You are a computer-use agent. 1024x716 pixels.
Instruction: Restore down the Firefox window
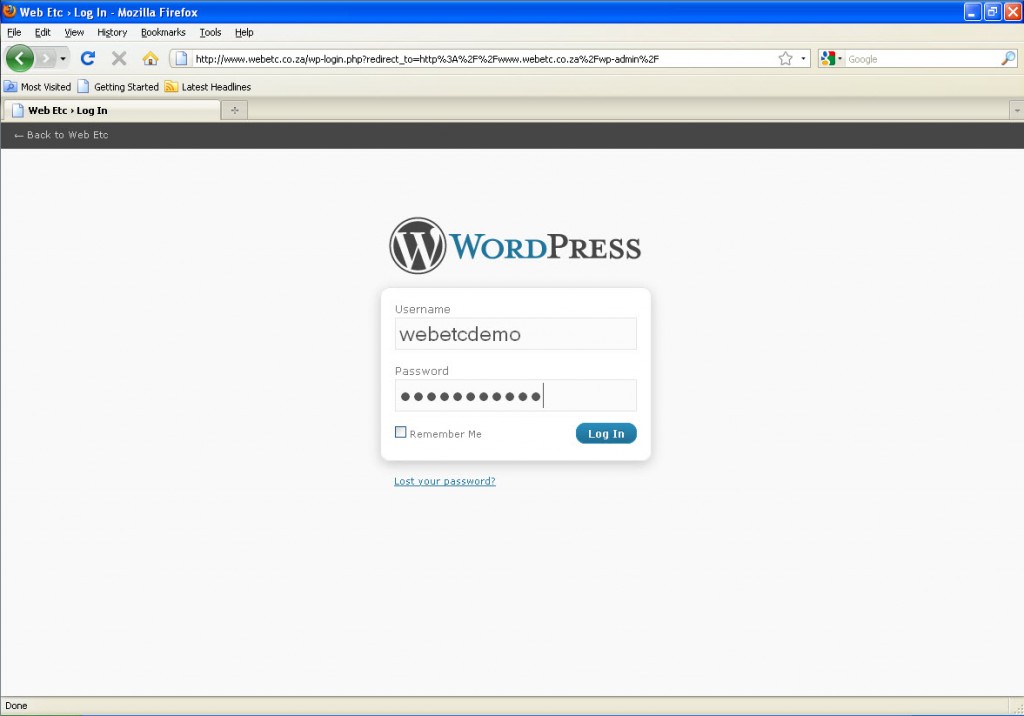point(993,12)
